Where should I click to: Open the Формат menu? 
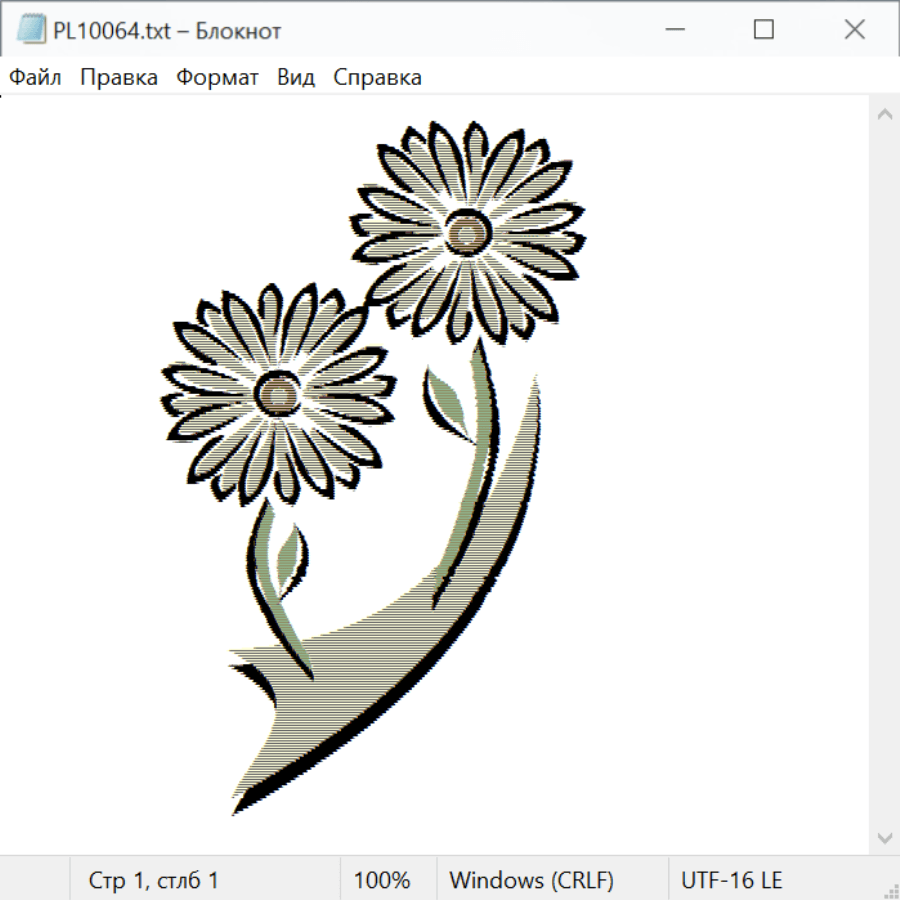coord(217,78)
